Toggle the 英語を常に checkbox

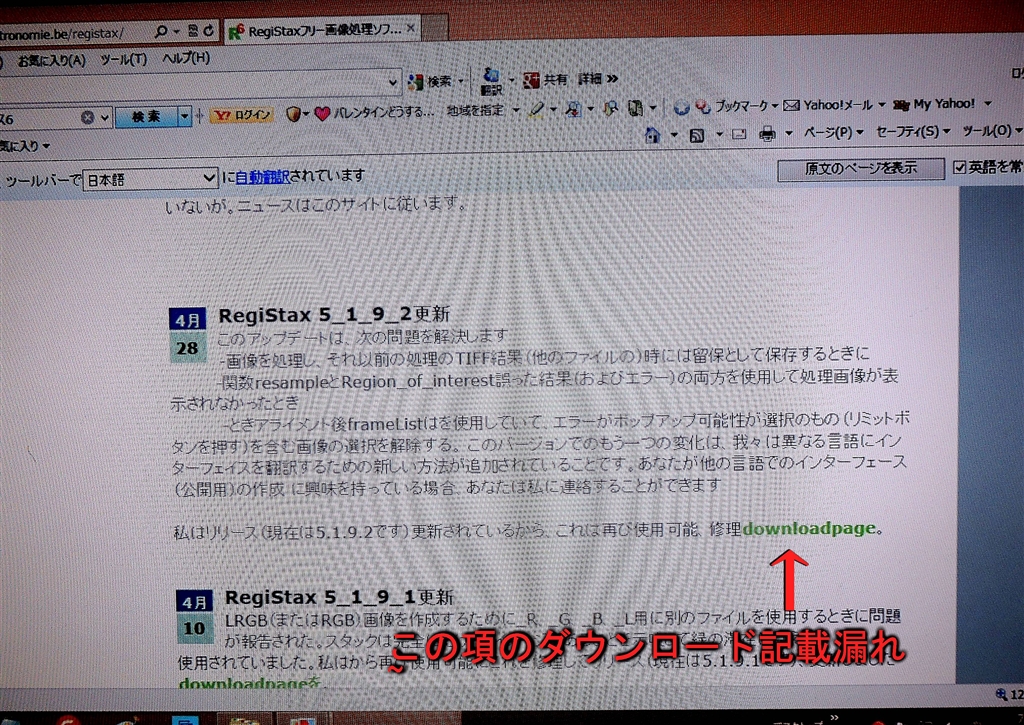coord(959,168)
